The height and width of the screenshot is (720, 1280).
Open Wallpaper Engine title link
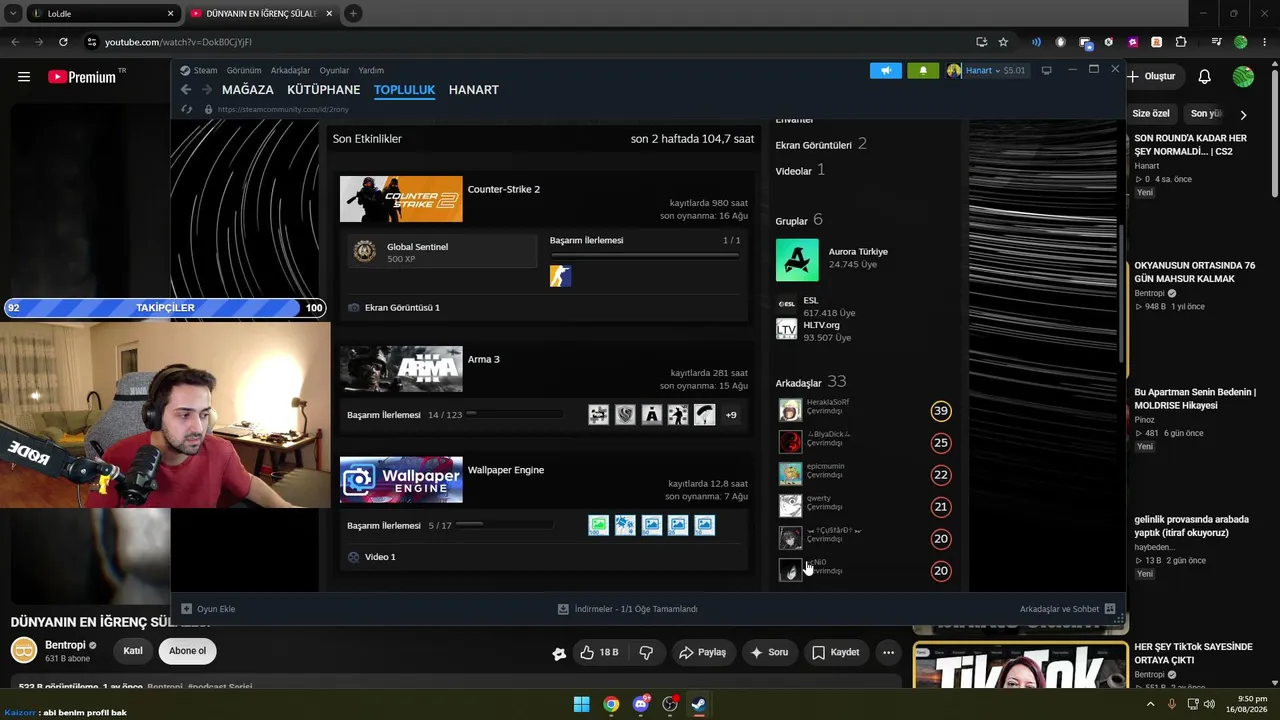tap(506, 470)
